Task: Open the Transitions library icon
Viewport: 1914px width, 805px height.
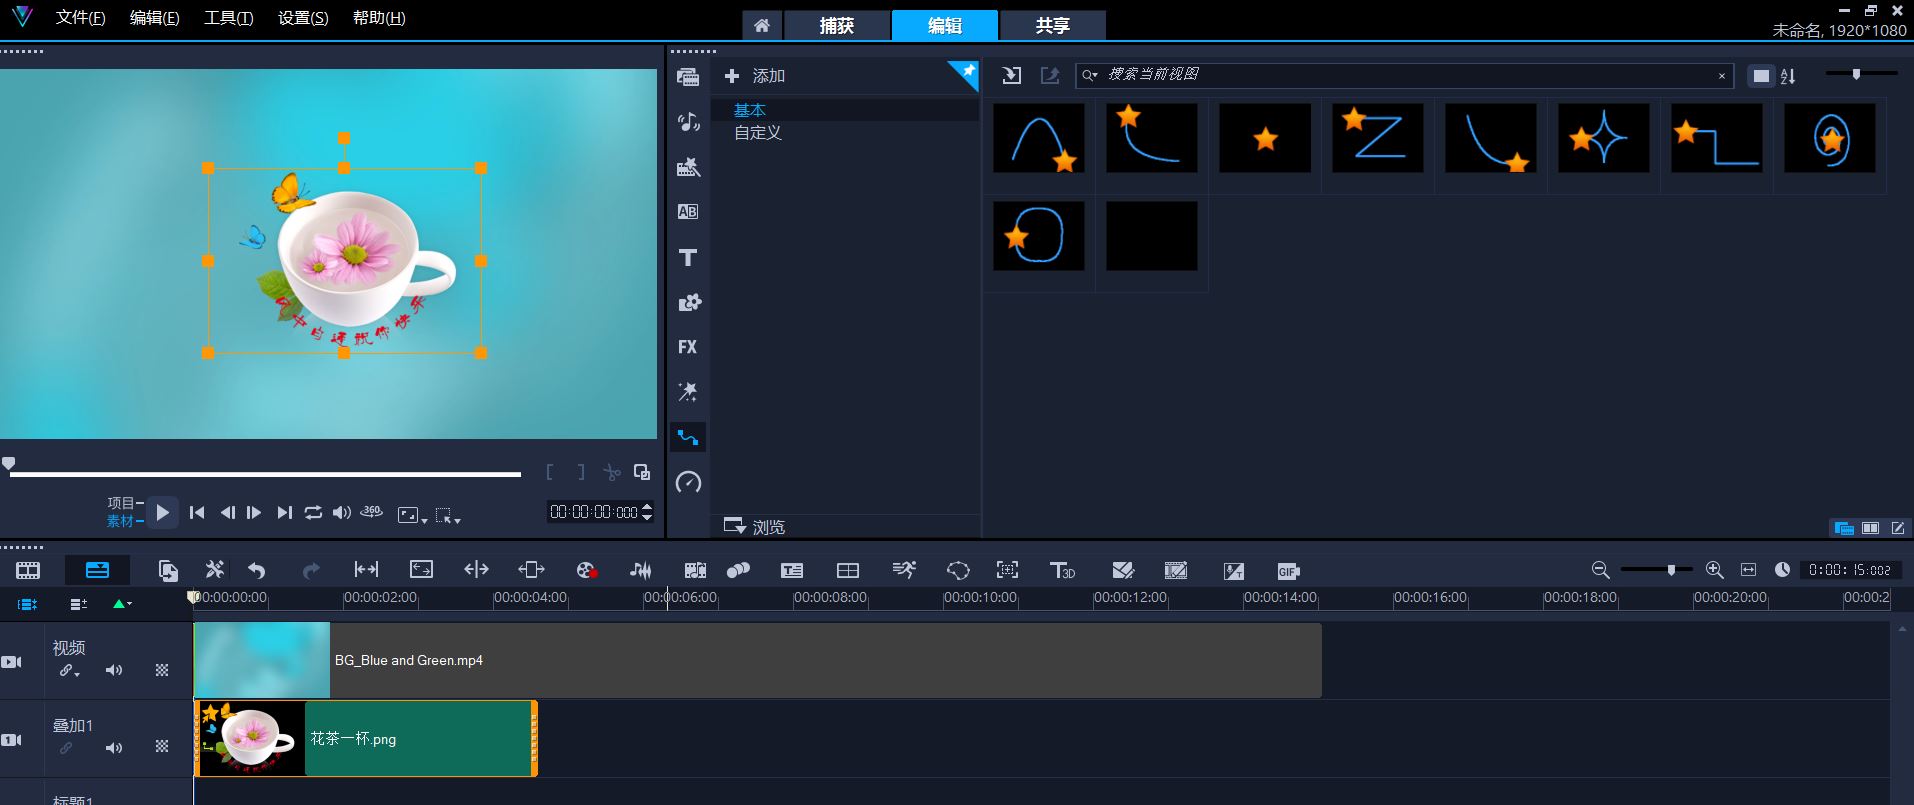Action: pyautogui.click(x=687, y=212)
